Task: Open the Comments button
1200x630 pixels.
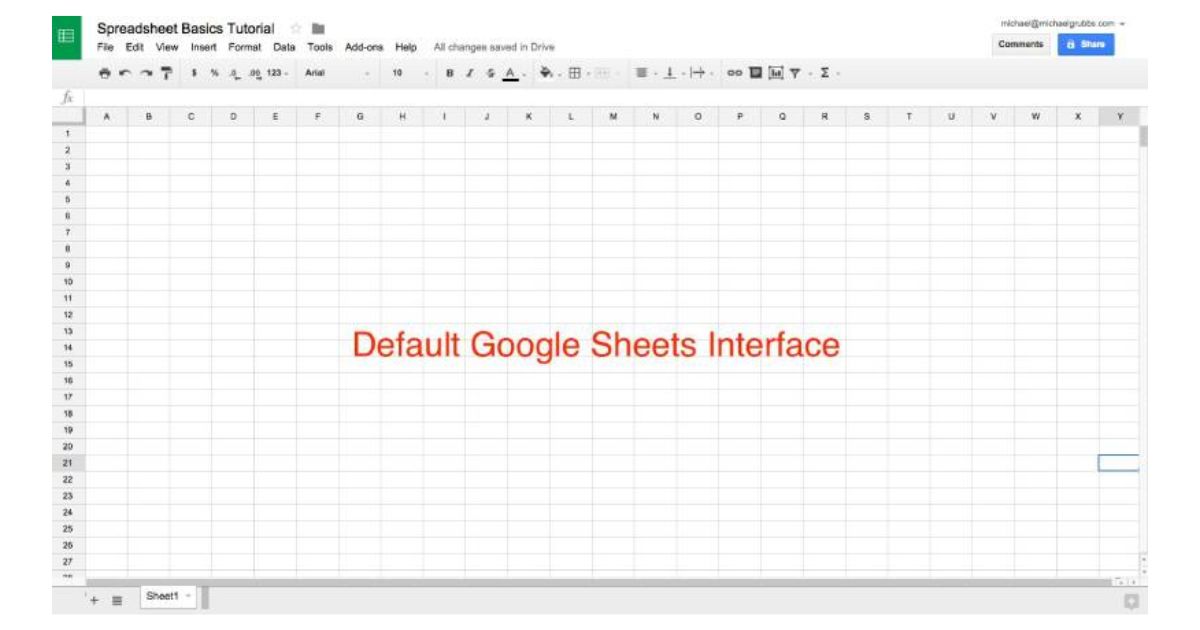Action: point(1021,44)
